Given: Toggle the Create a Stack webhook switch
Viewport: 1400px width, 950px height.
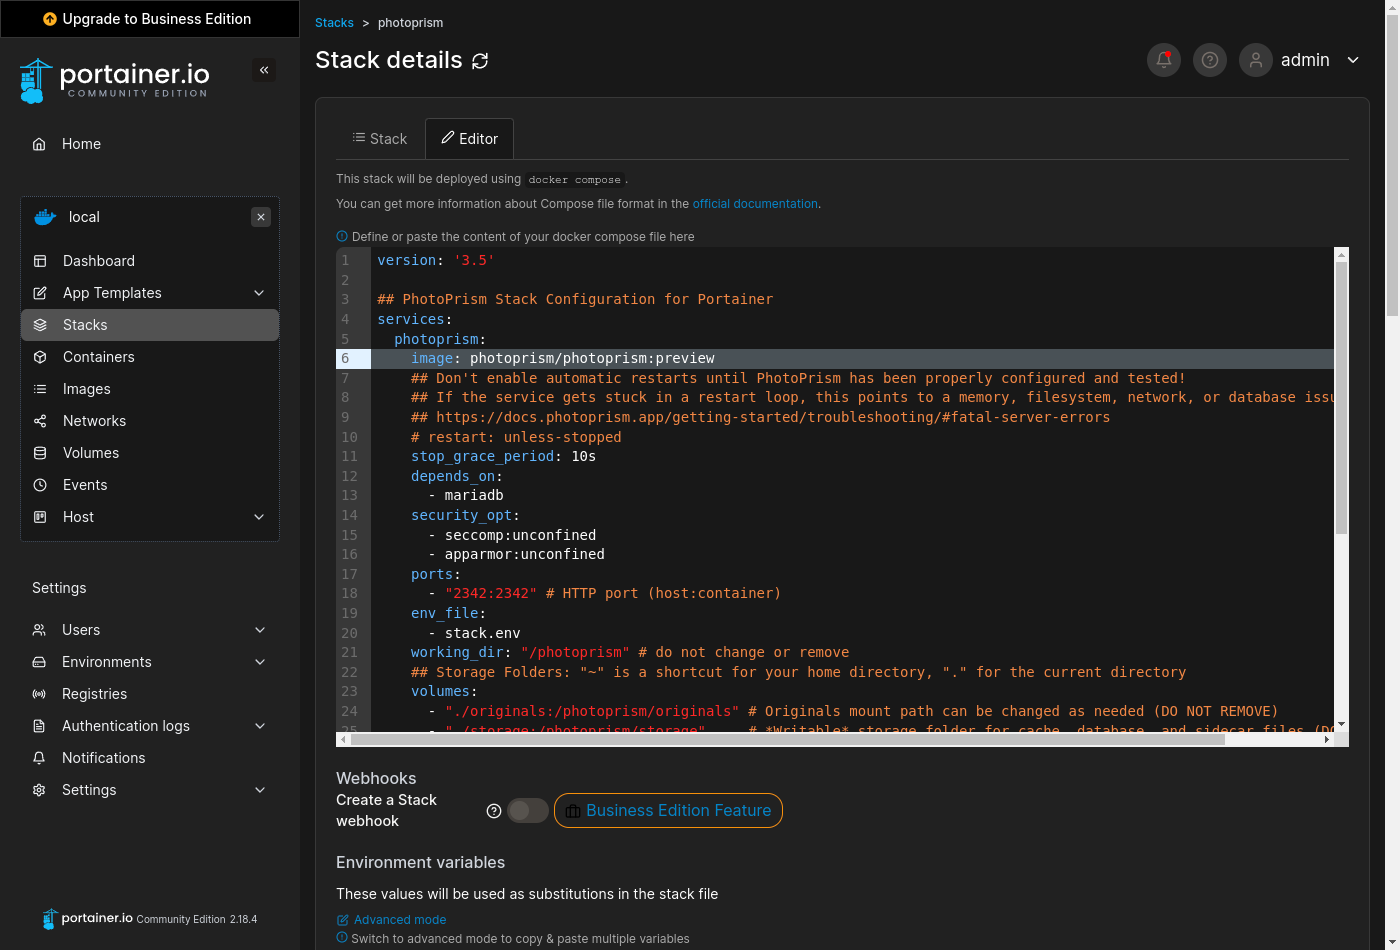Looking at the screenshot, I should (529, 810).
